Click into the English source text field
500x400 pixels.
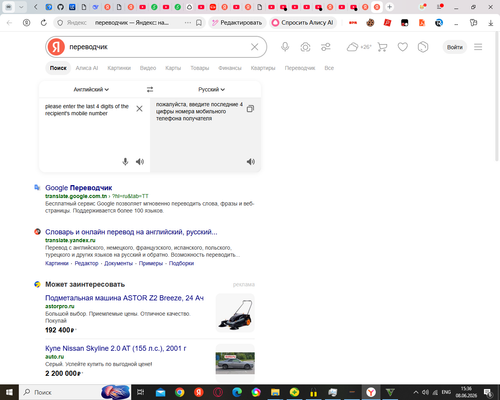pyautogui.click(x=87, y=130)
